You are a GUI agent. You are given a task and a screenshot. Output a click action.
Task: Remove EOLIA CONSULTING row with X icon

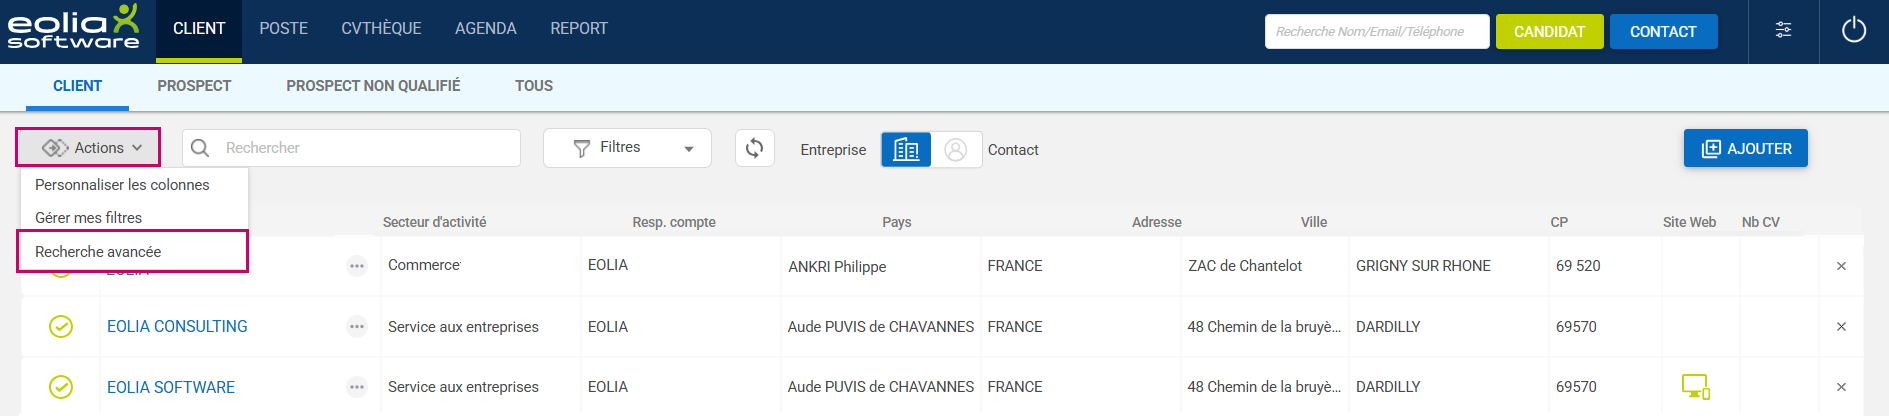coord(1841,327)
